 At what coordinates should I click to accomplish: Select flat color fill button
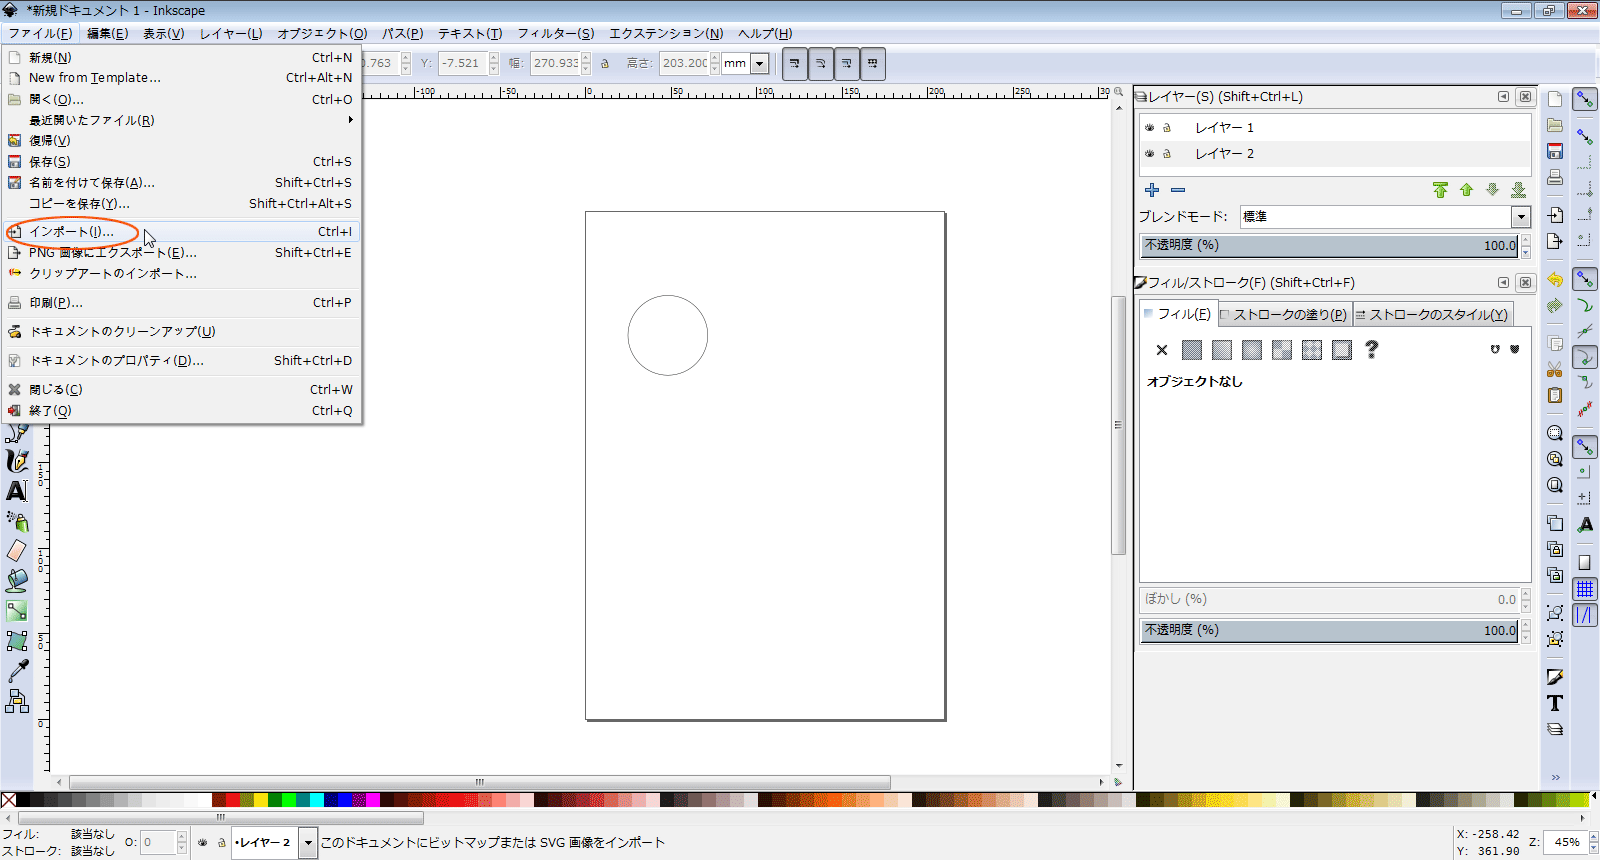click(1191, 350)
